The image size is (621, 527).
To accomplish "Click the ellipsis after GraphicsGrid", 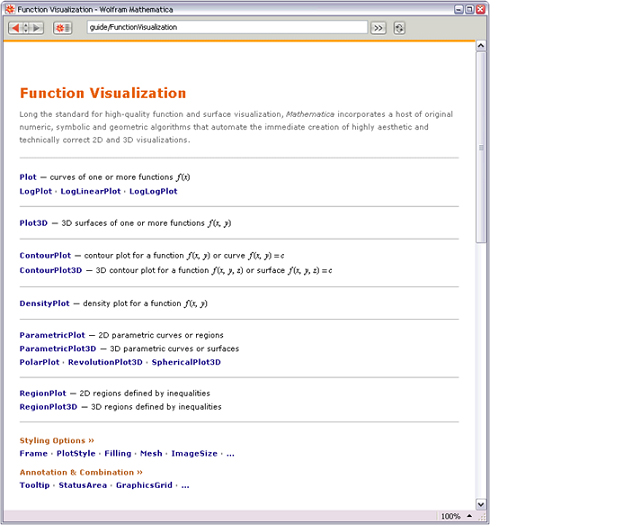I will coord(185,485).
